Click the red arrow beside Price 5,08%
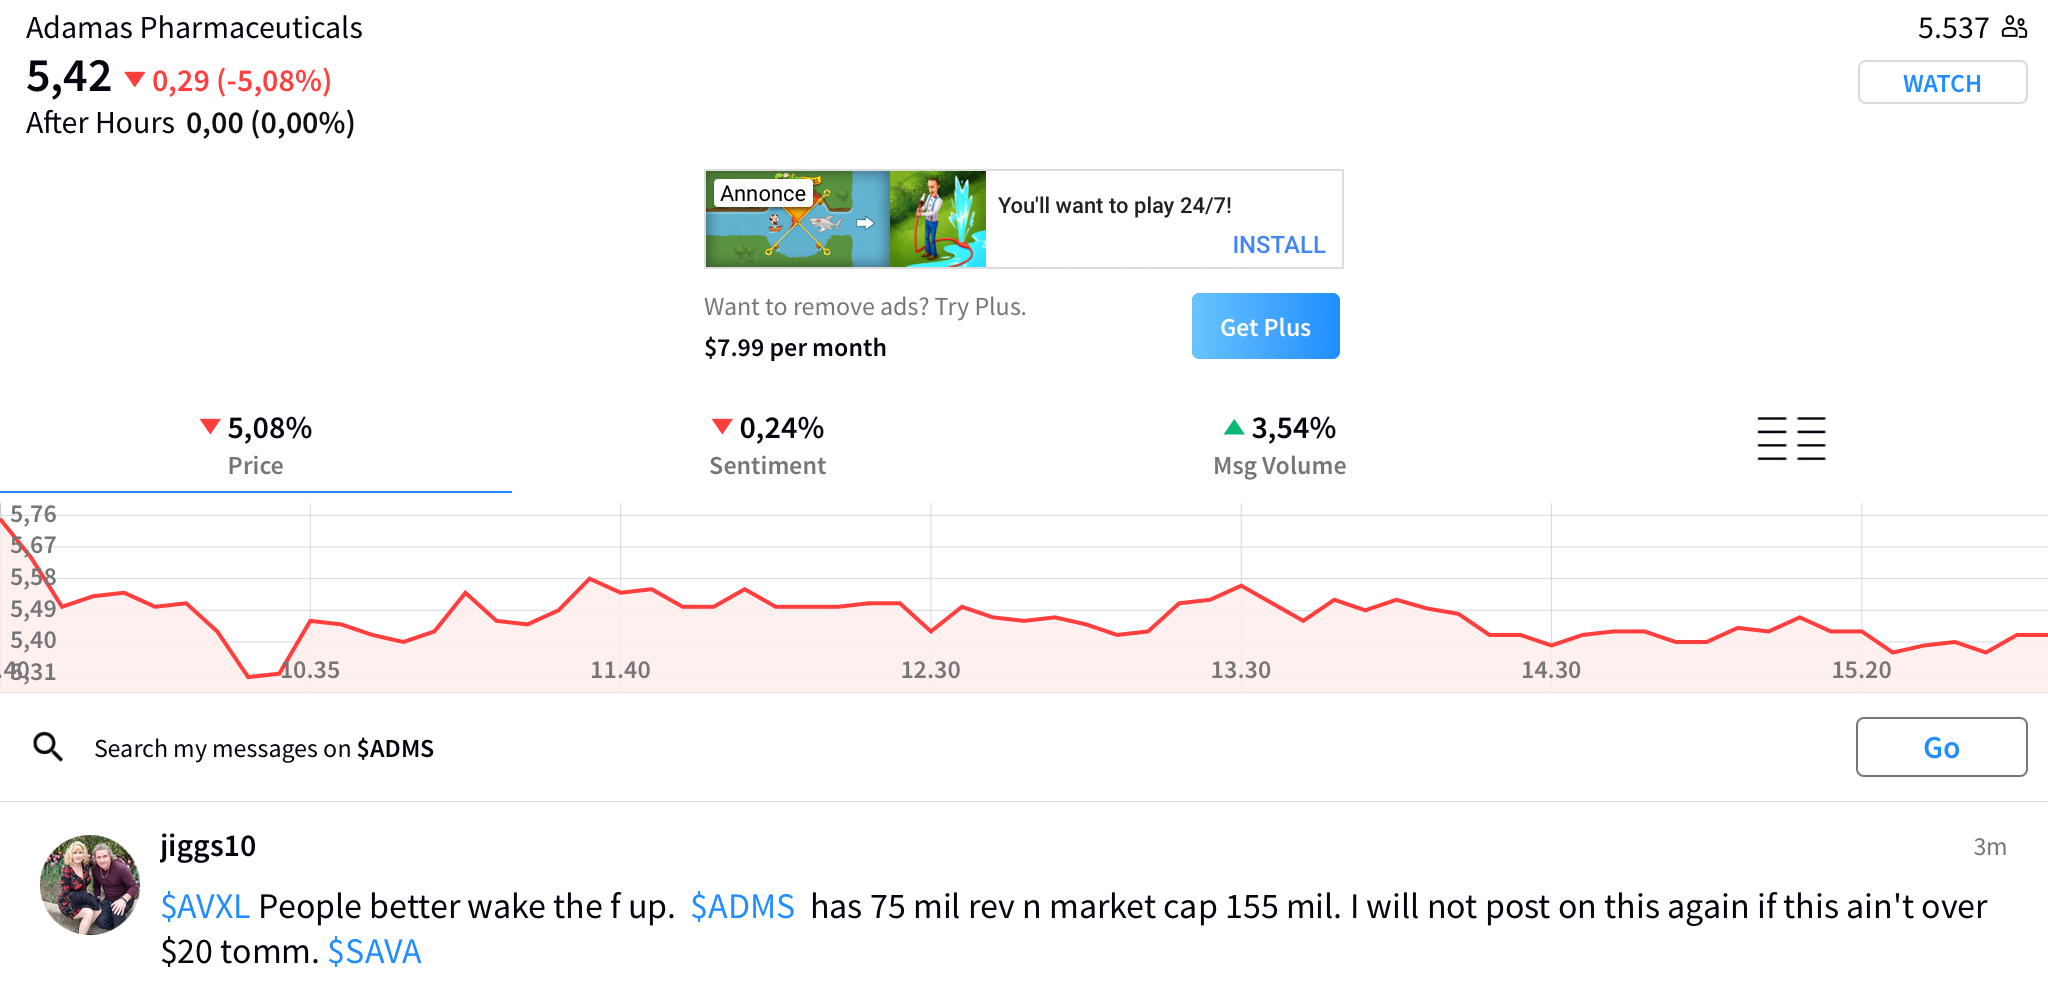This screenshot has height=1003, width=2048. (x=210, y=427)
